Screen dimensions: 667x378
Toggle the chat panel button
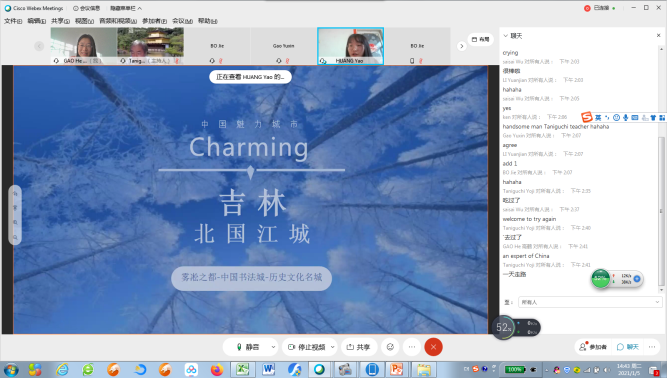(628, 347)
